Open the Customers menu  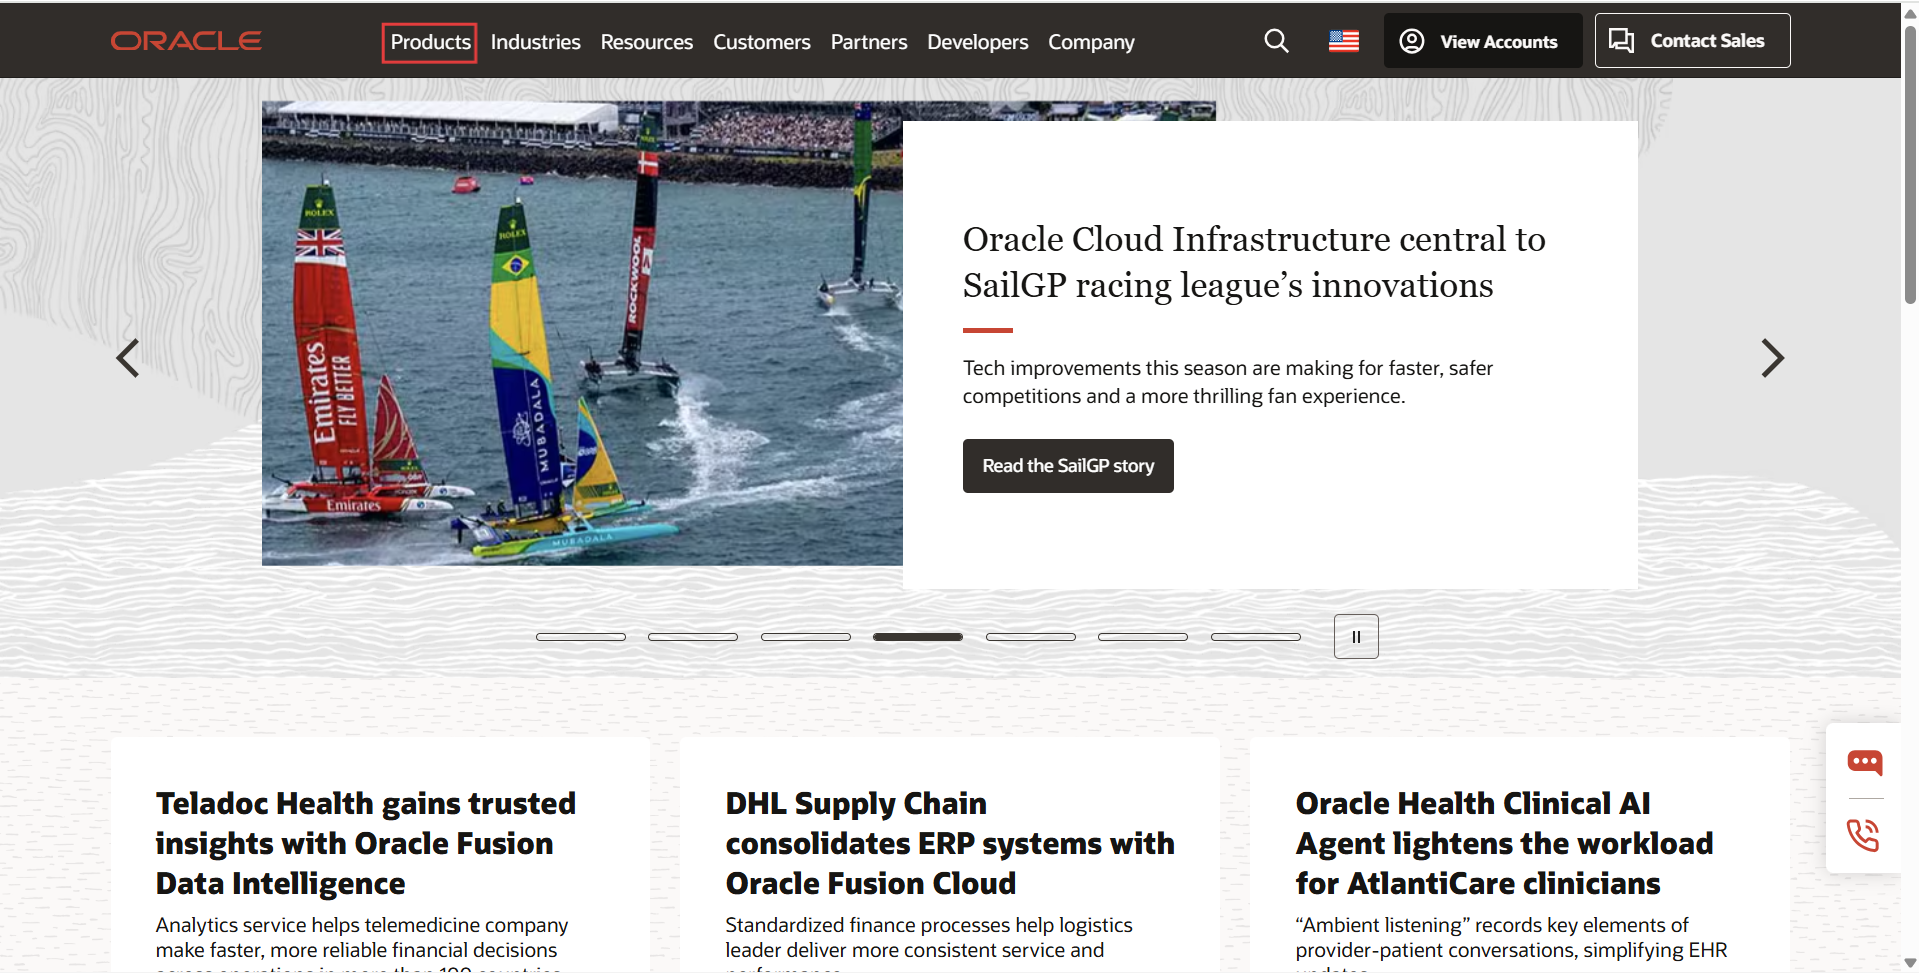[761, 42]
